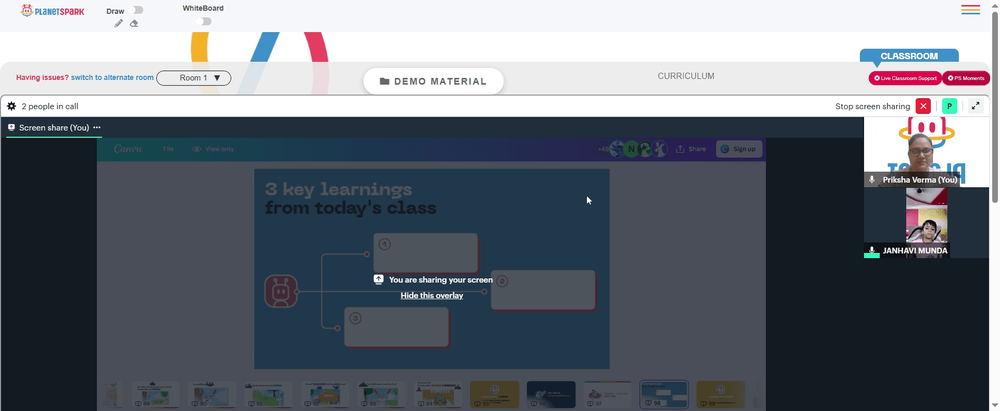
Task: Click the View only eye icon
Action: click(x=197, y=149)
